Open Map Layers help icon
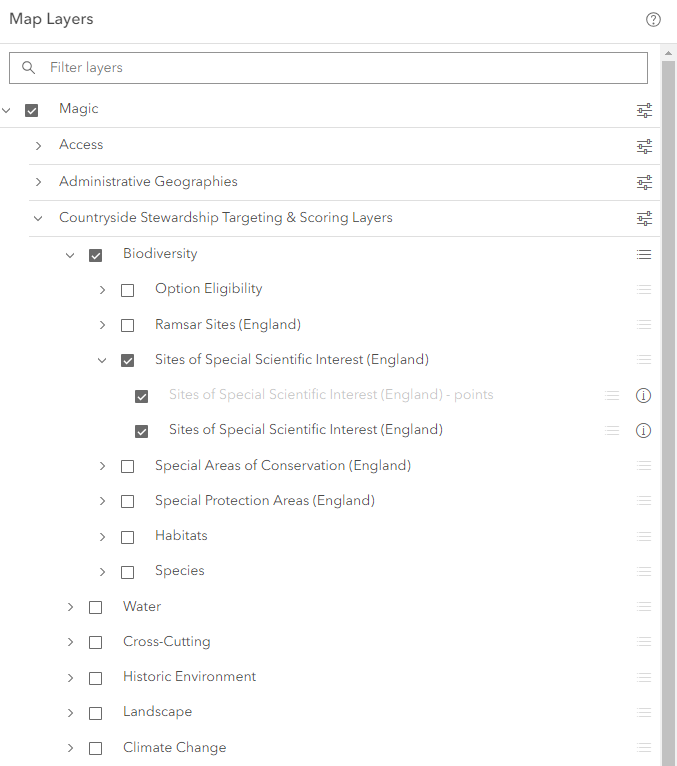The height and width of the screenshot is (766, 677). tap(653, 20)
